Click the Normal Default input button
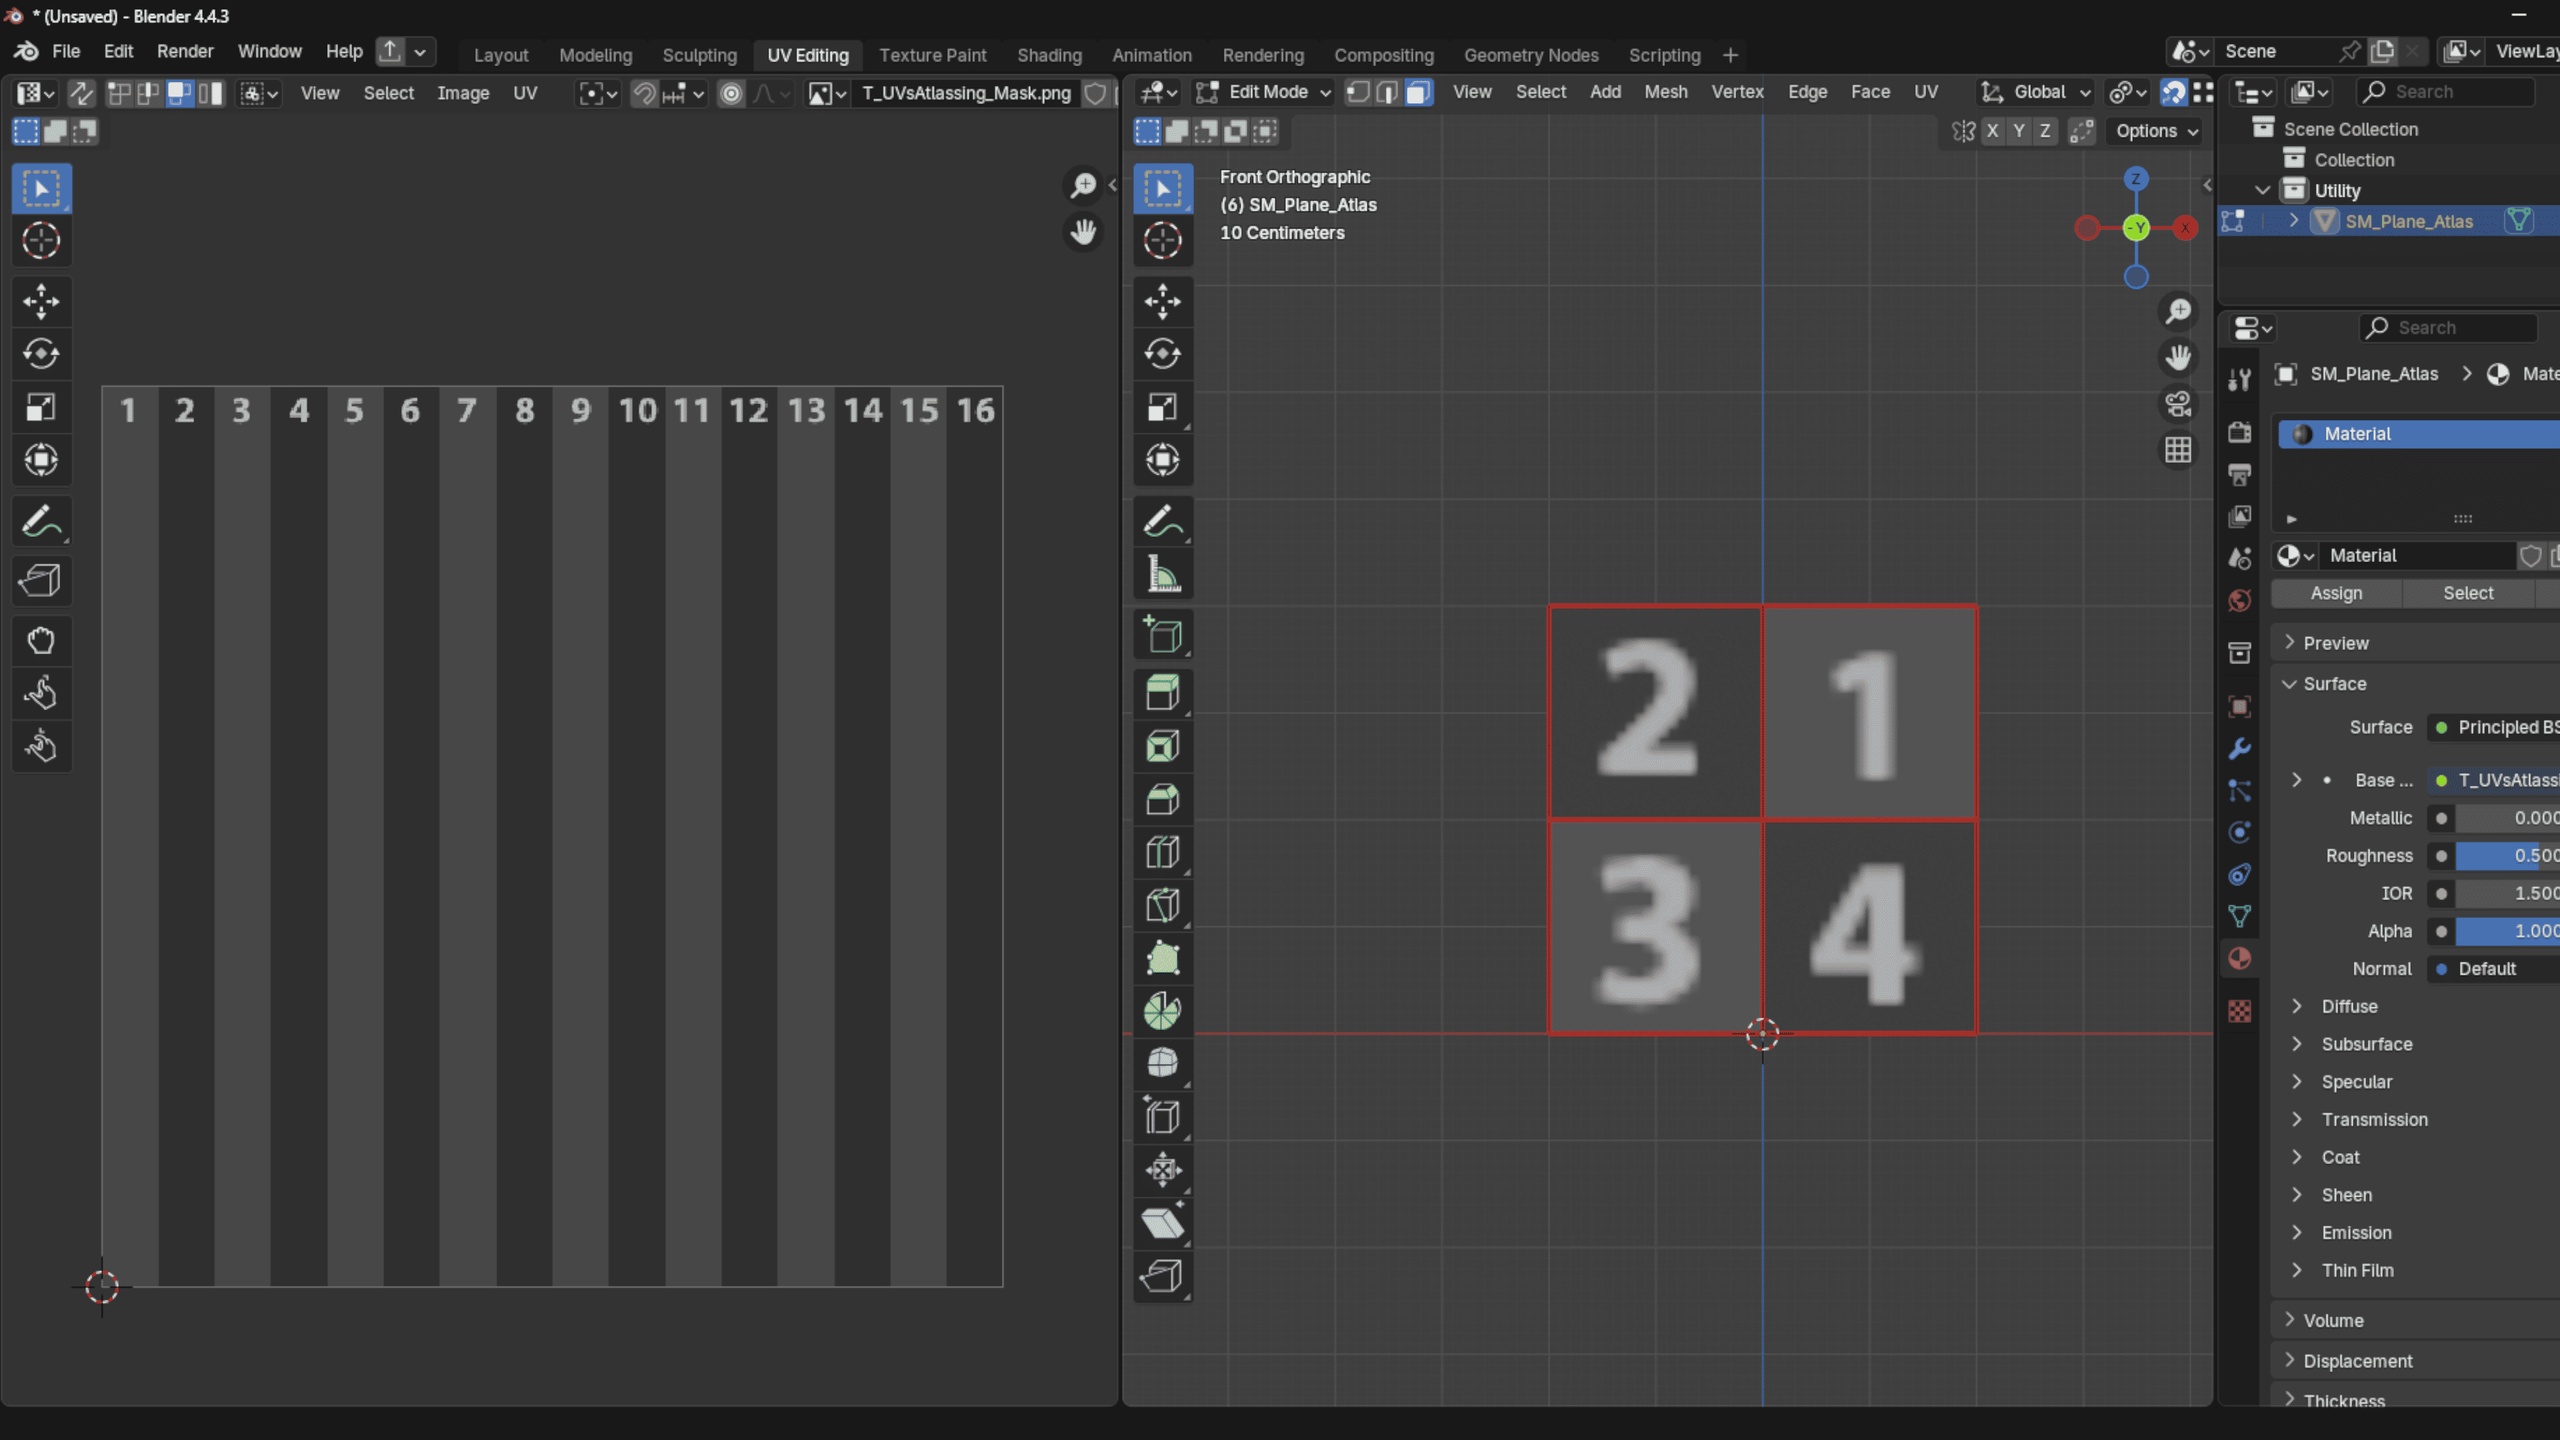2560x1440 pixels. (2494, 969)
